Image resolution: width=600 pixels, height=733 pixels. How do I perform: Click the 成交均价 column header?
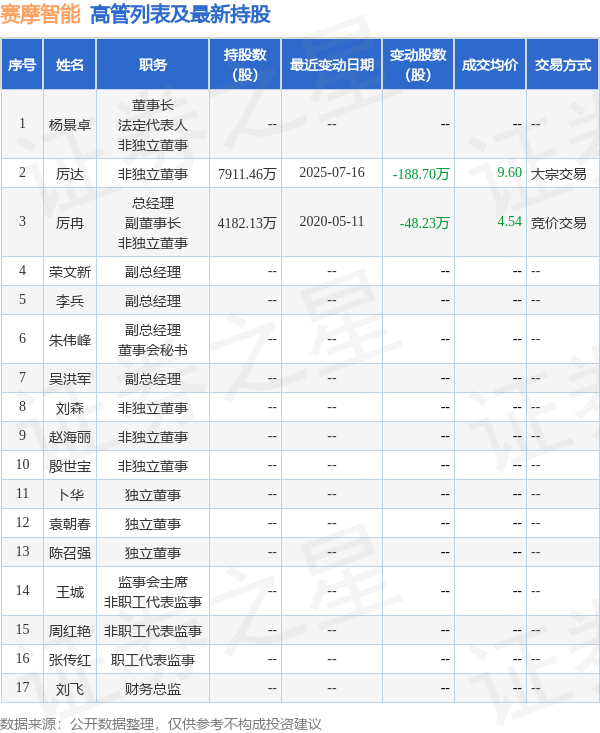[x=490, y=65]
